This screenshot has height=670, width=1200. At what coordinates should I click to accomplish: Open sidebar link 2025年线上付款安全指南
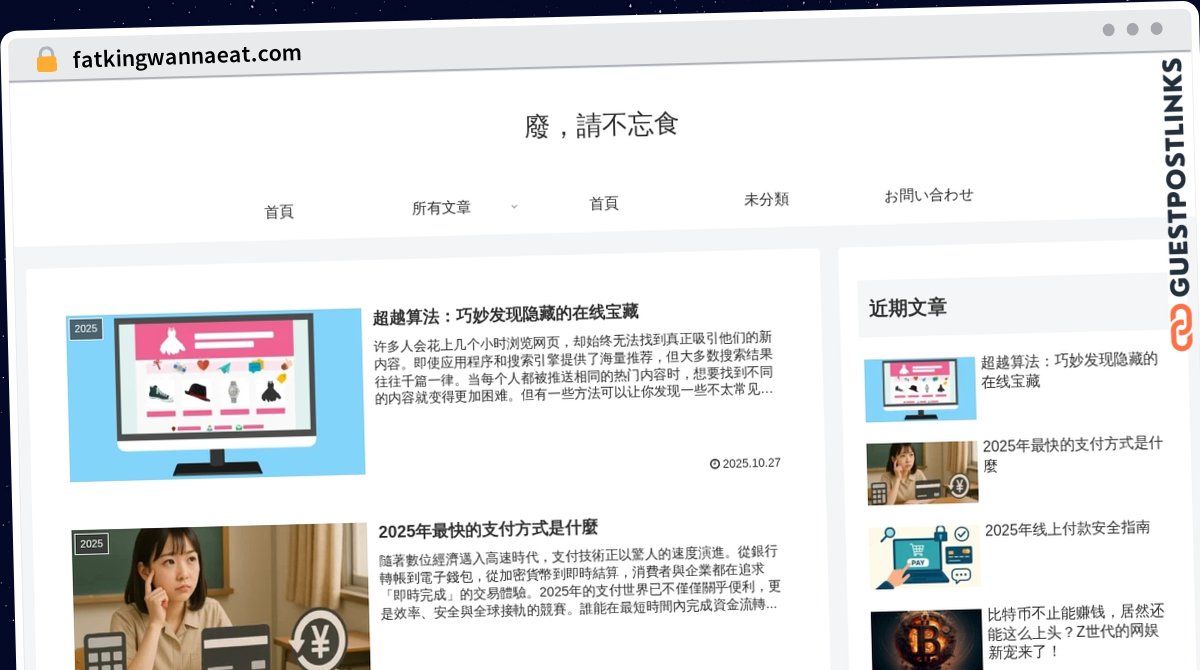click(x=1067, y=529)
